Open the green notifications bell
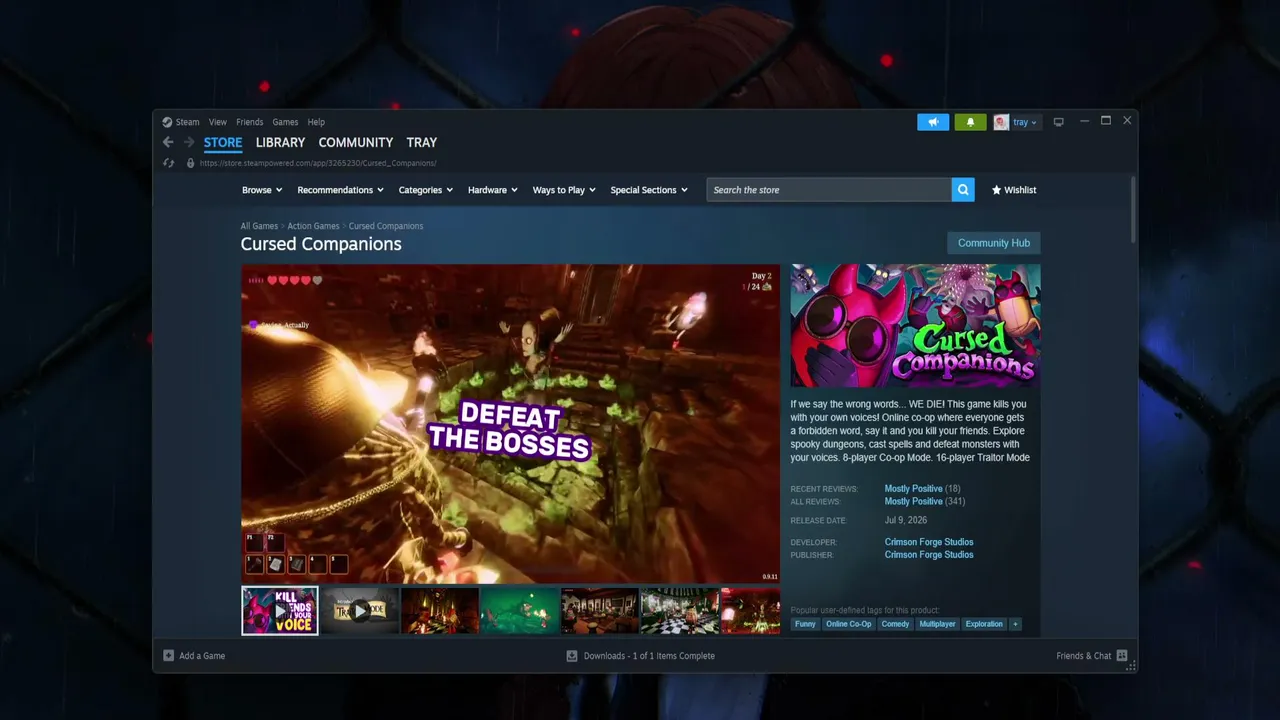 [970, 122]
